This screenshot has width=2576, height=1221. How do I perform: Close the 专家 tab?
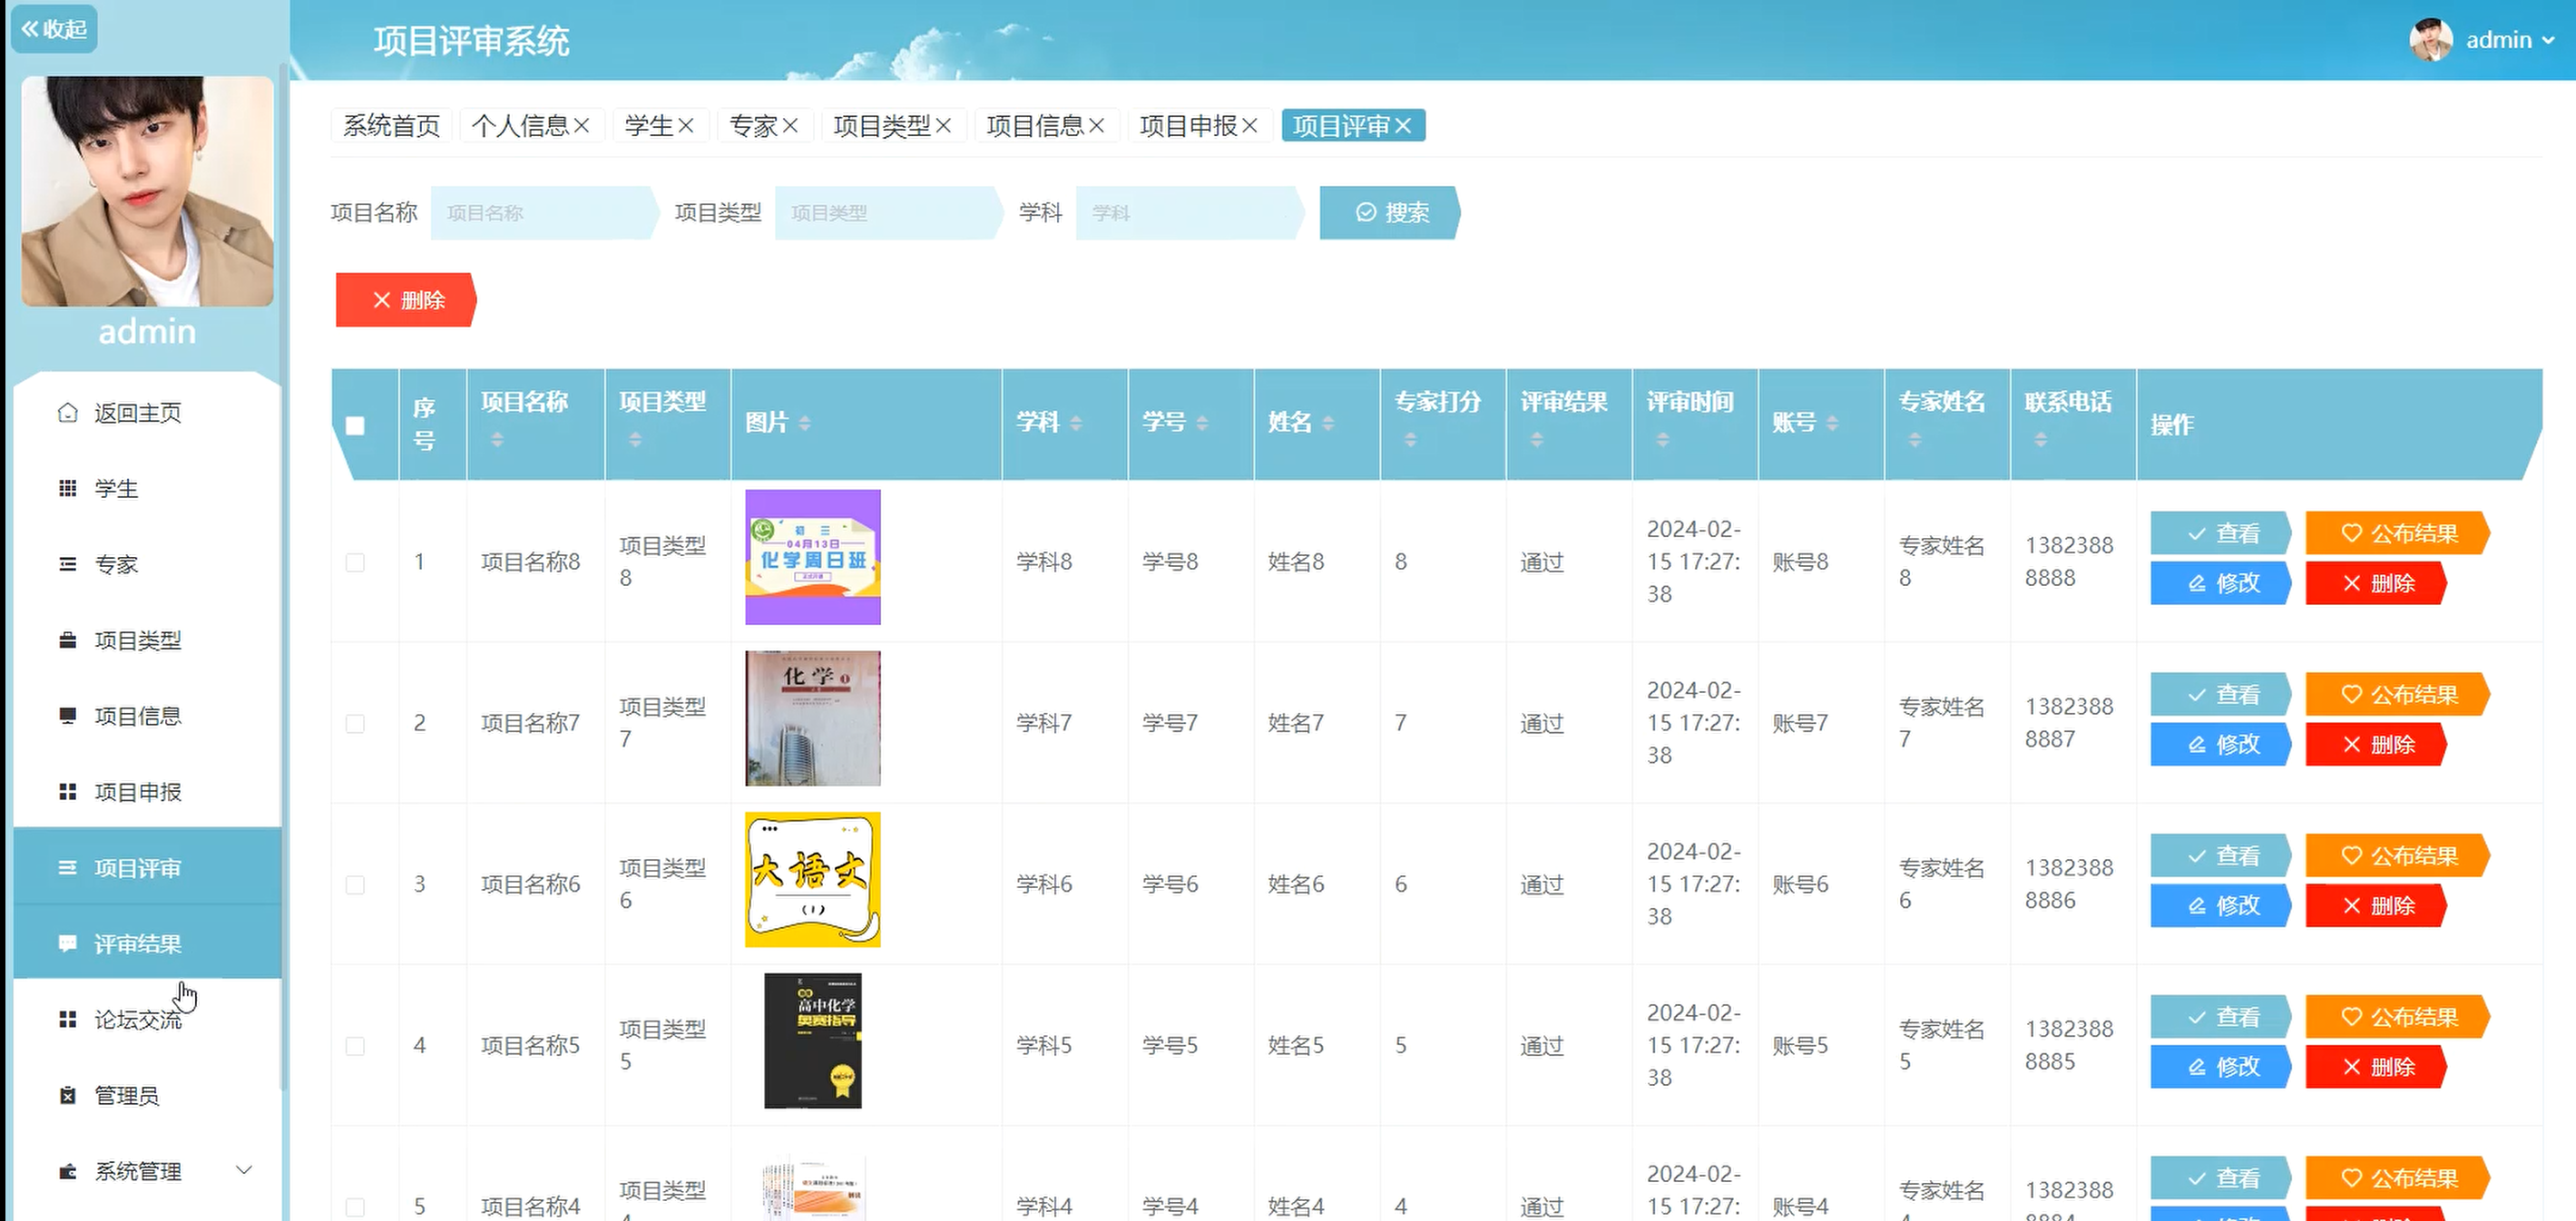[x=789, y=126]
